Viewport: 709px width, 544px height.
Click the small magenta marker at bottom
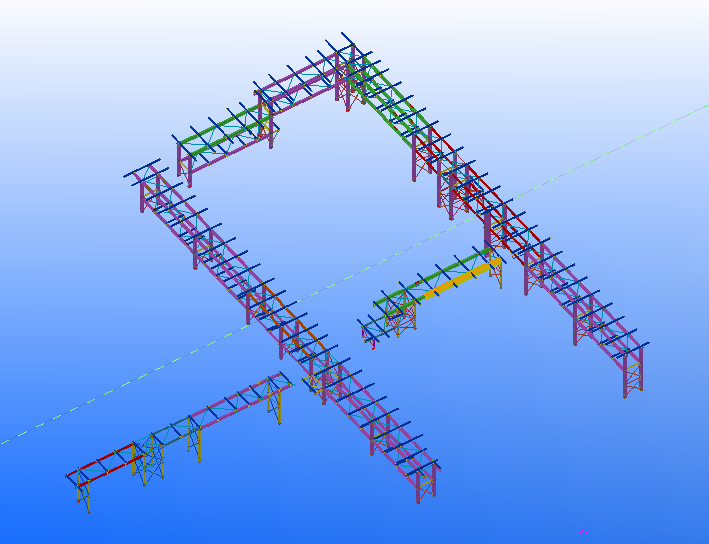click(x=582, y=531)
